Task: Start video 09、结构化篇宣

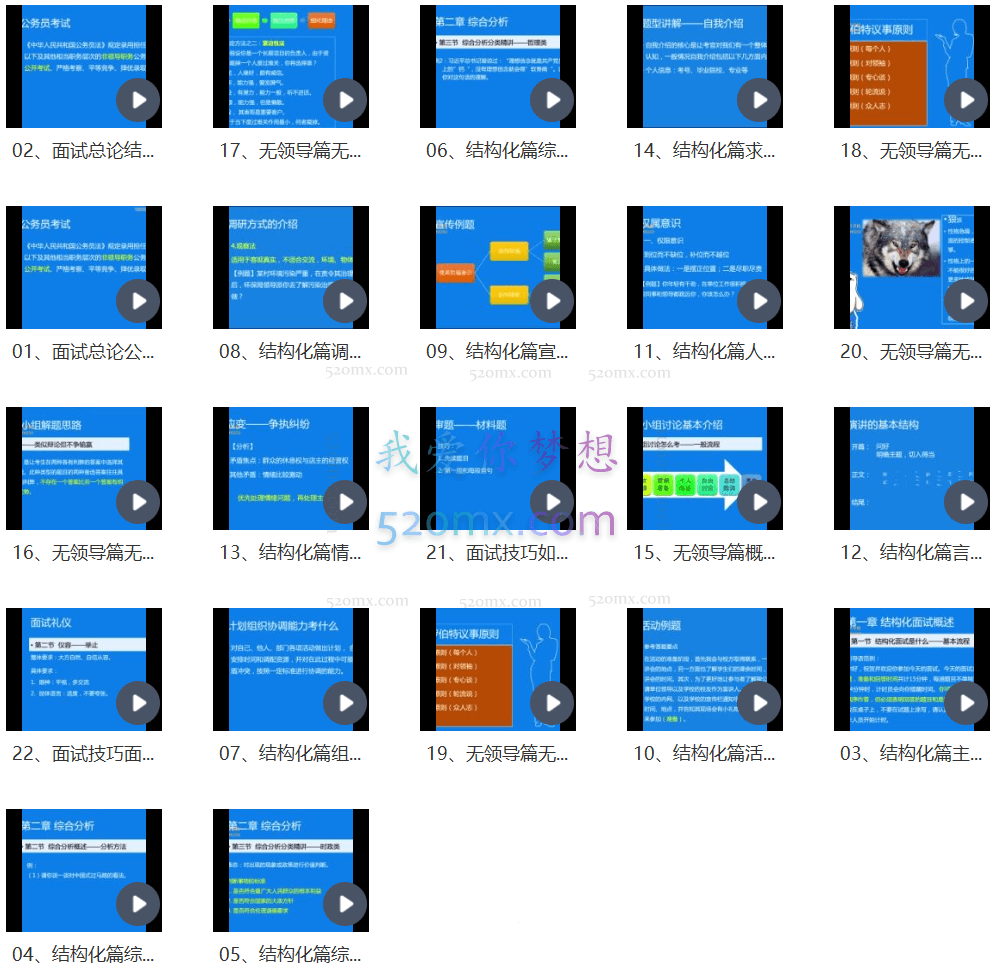Action: 552,301
